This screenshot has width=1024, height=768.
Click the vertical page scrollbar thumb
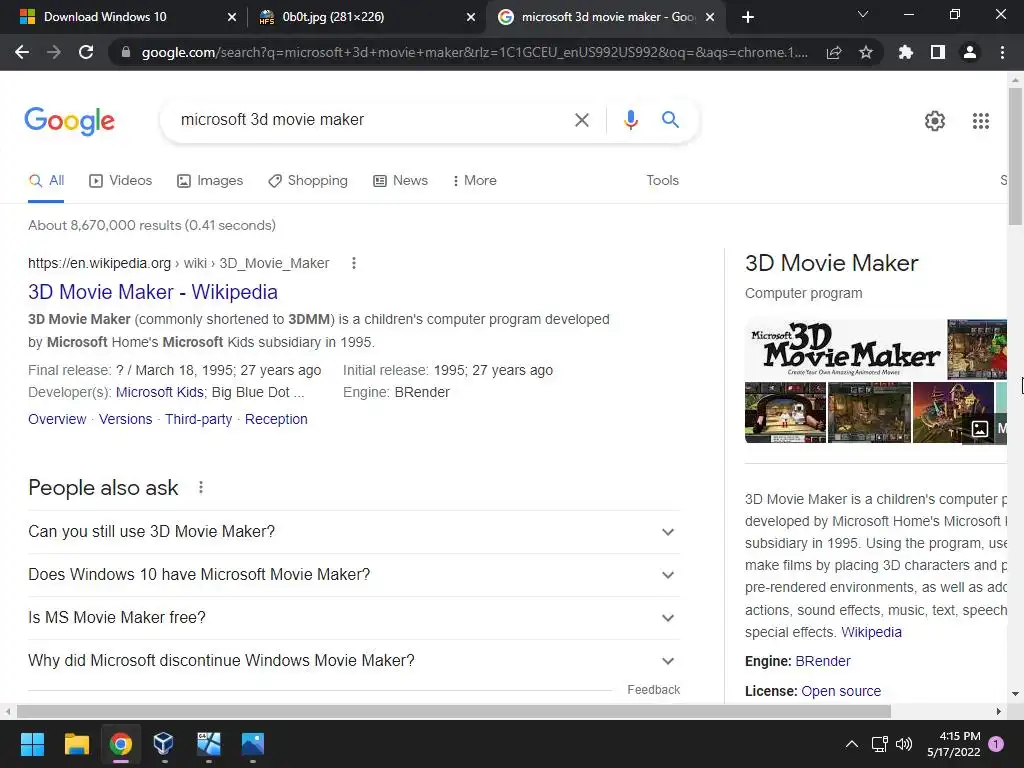pyautogui.click(x=1015, y=157)
